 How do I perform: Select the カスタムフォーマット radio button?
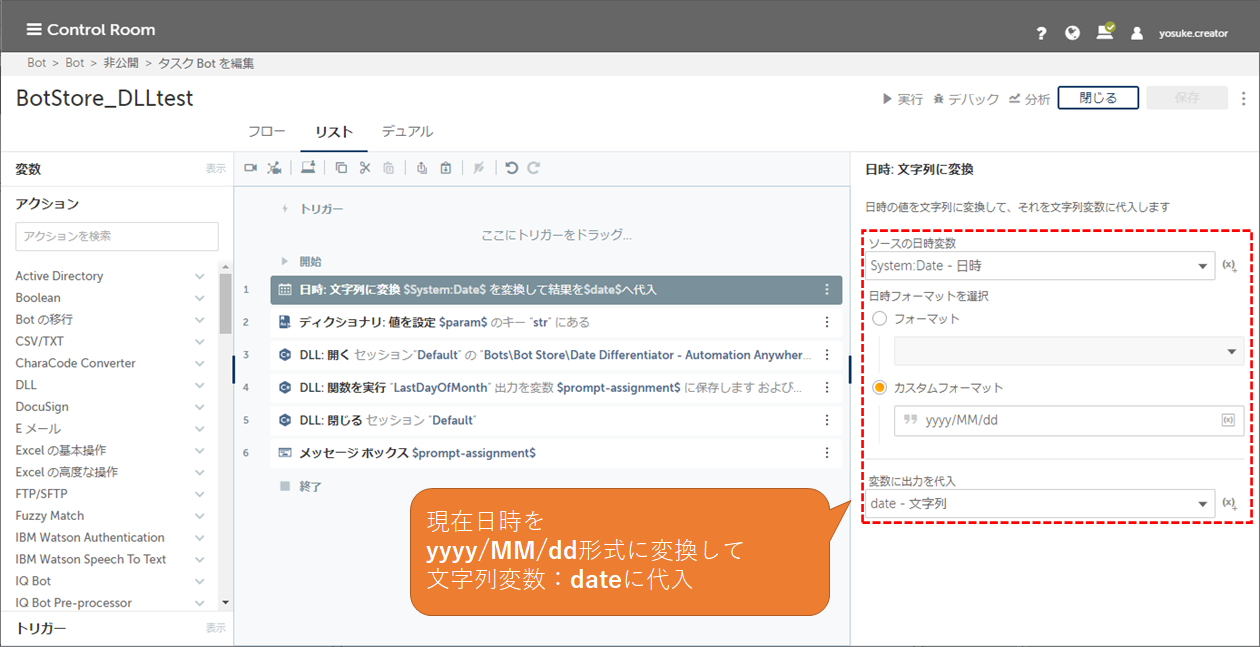point(880,388)
